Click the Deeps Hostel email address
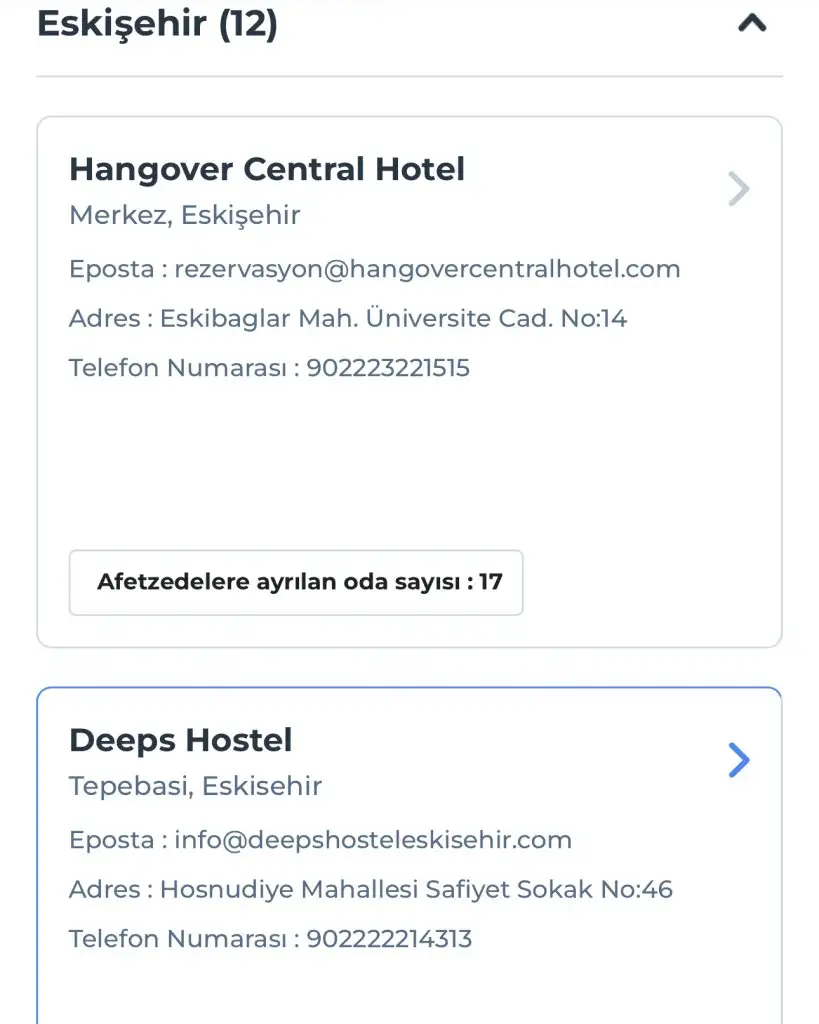Viewport: 819px width, 1024px height. pyautogui.click(x=373, y=840)
